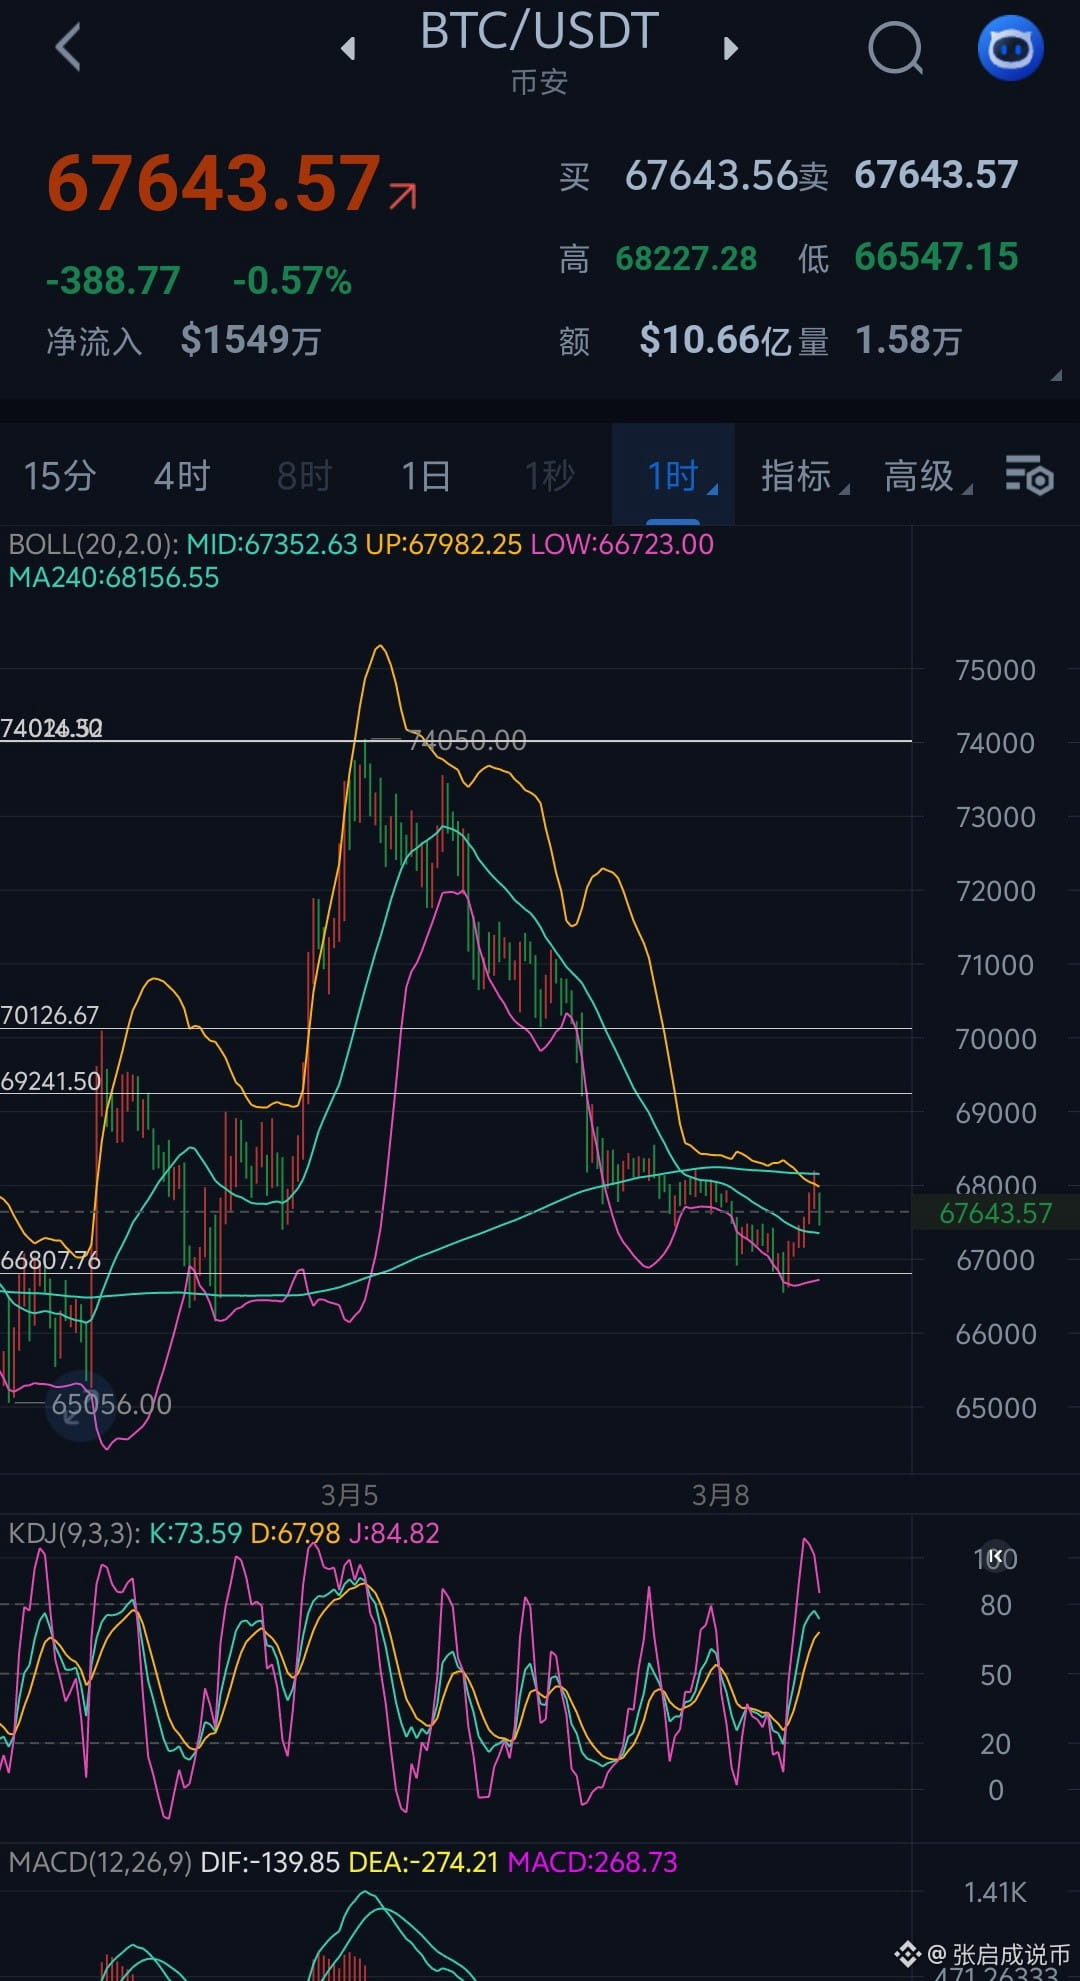Tap the 66807.76 horizontal line label

51,1261
